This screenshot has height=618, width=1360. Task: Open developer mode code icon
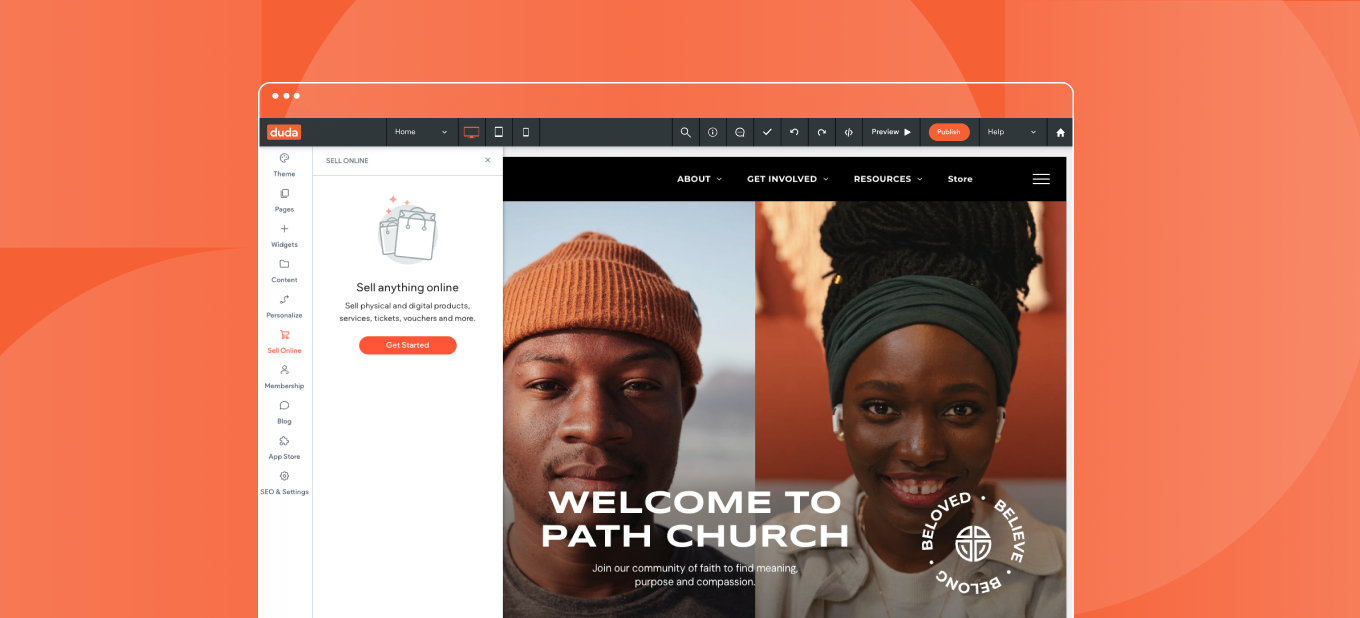coord(848,132)
